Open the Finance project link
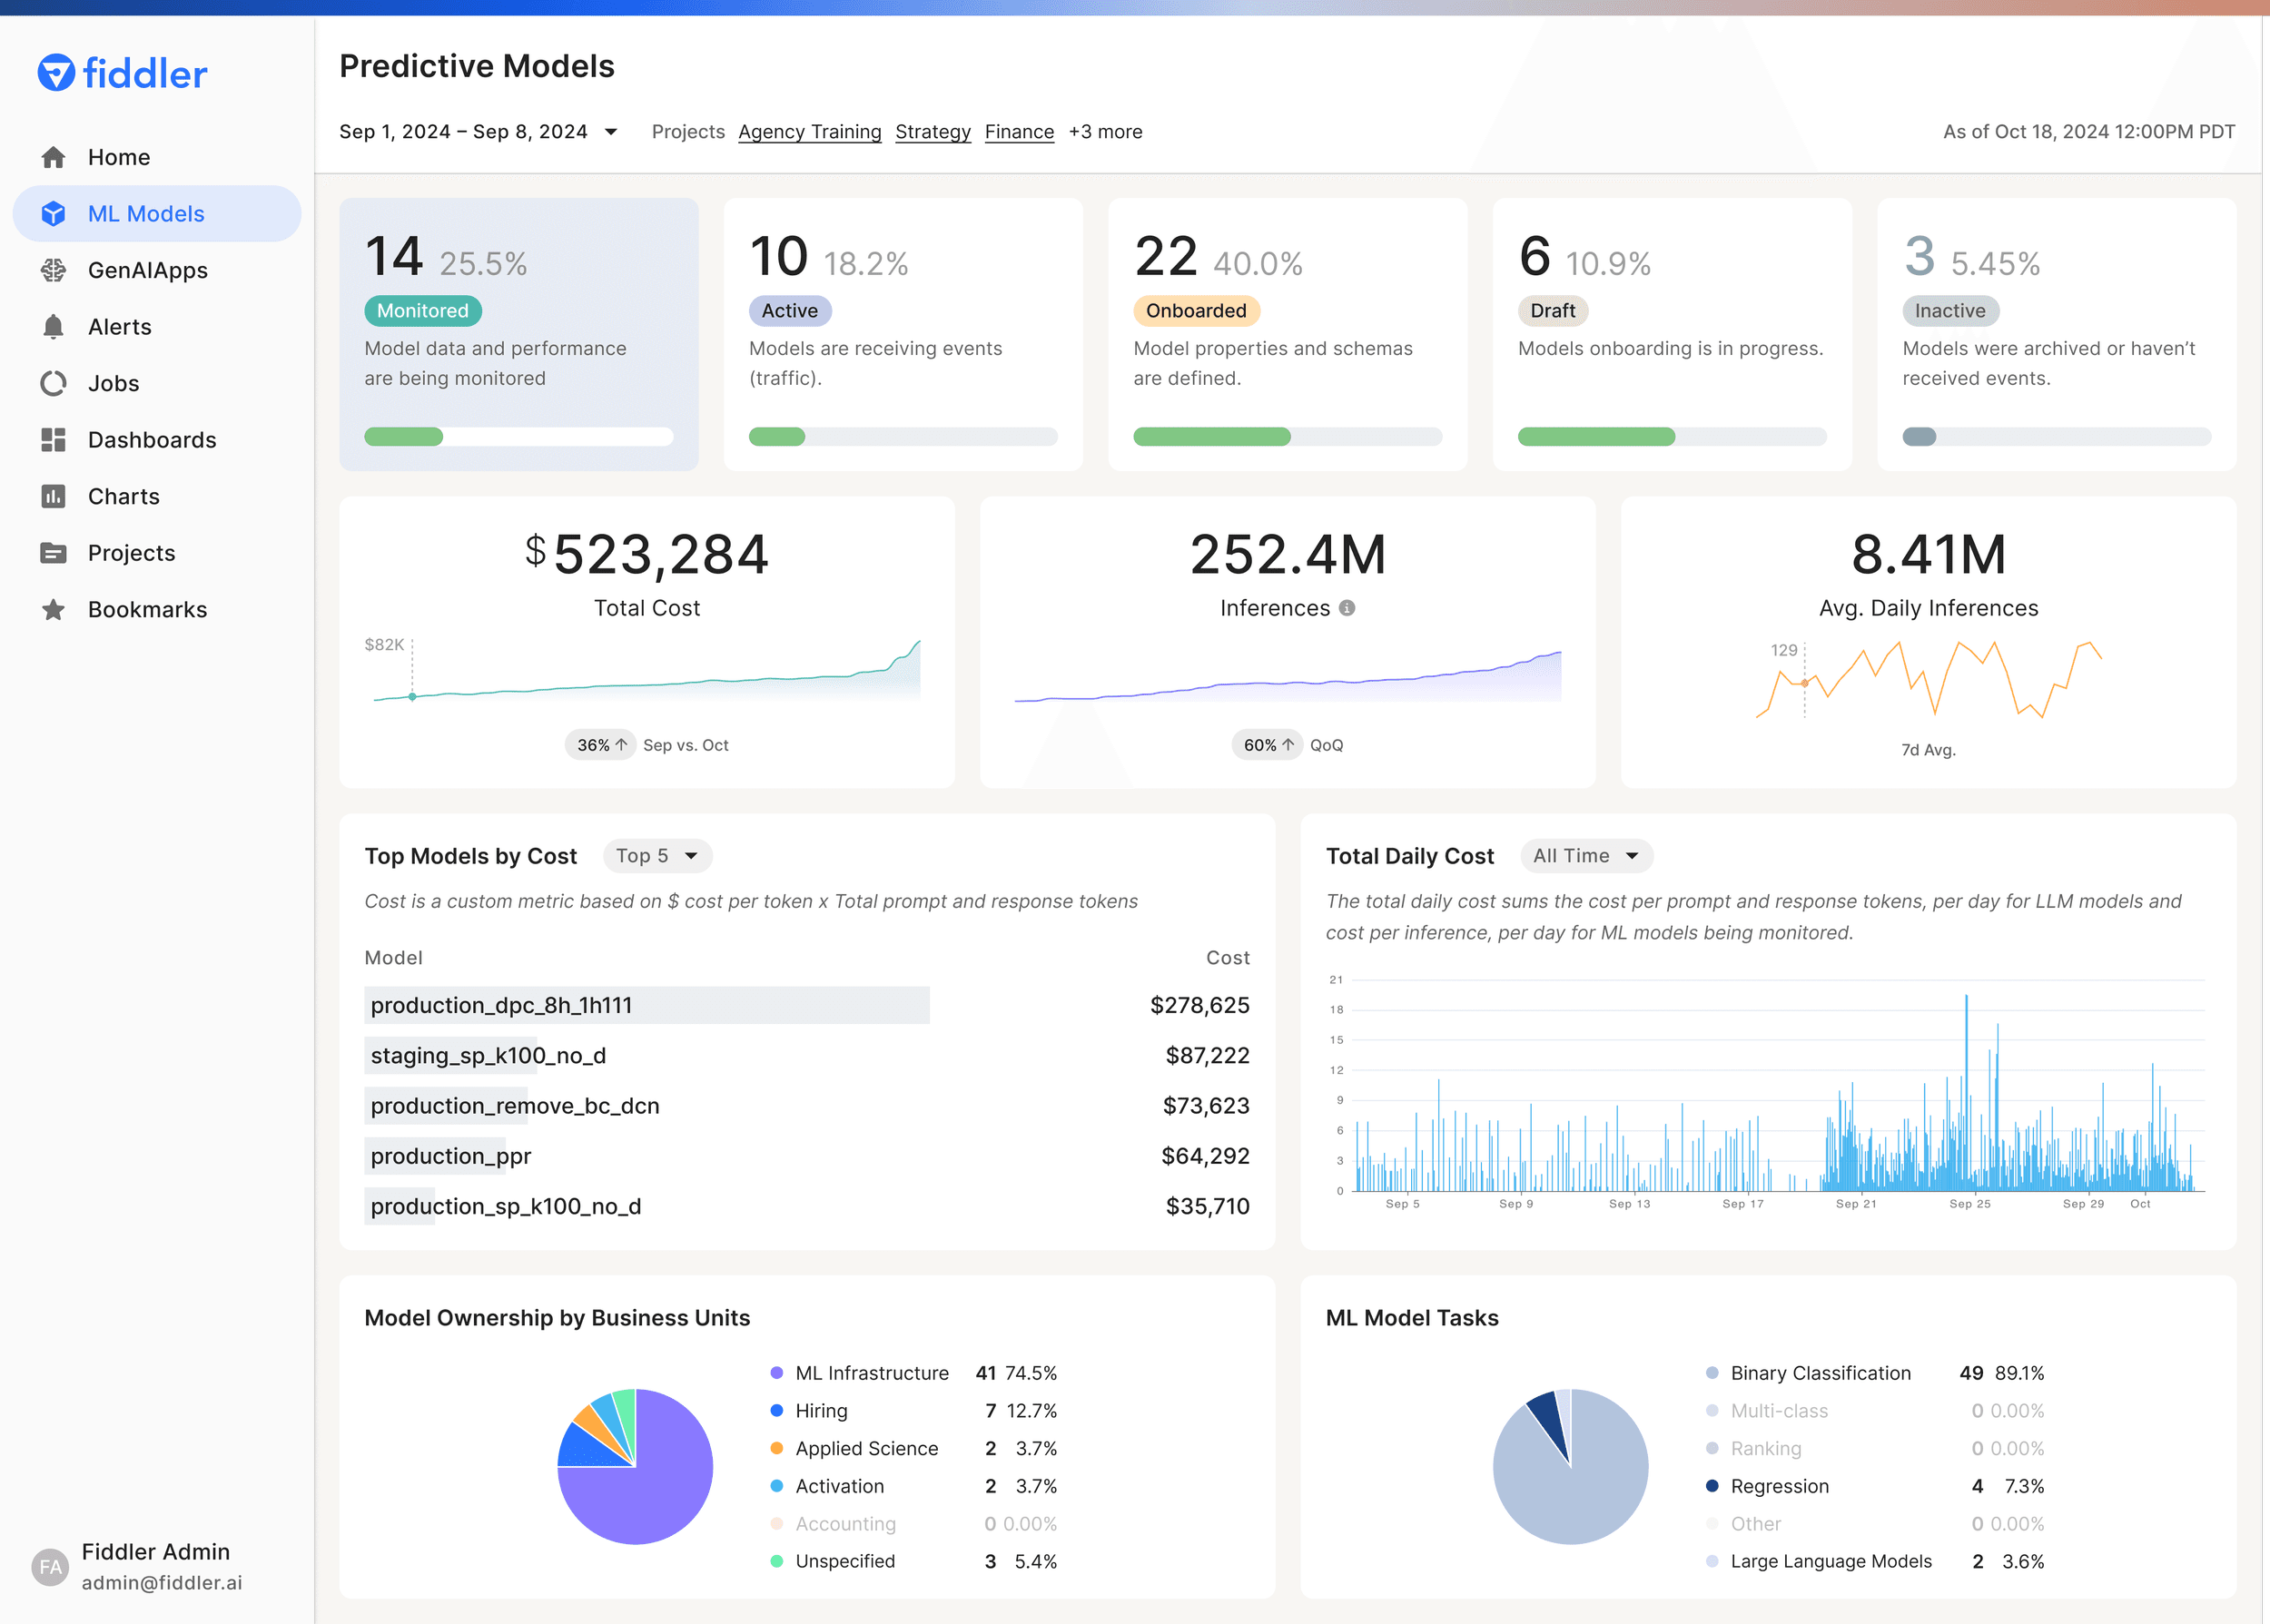The image size is (2270, 1624). pyautogui.click(x=1019, y=132)
